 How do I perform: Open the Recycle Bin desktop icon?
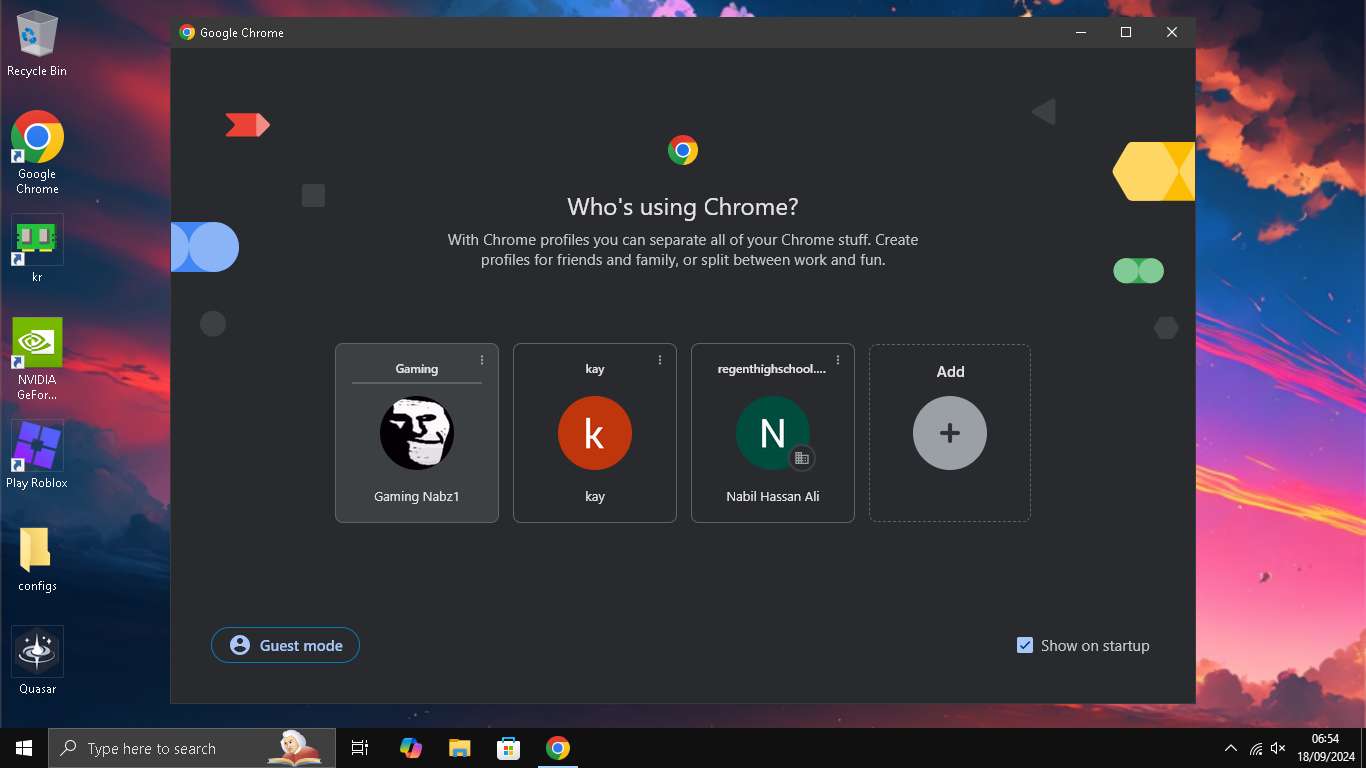tap(37, 44)
